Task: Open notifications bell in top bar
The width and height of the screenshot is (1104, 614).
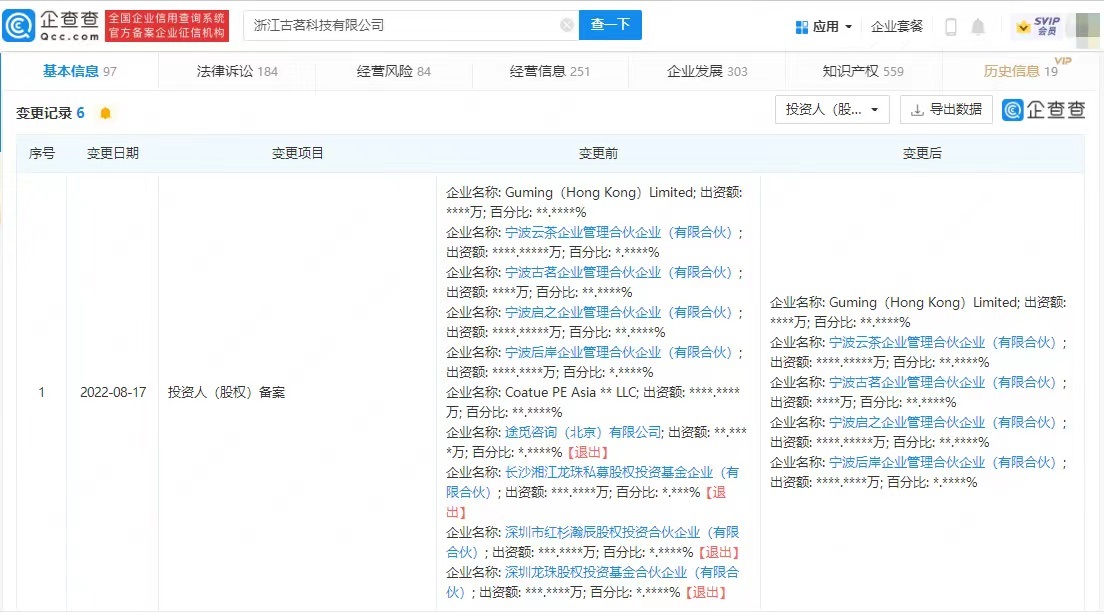Action: click(x=978, y=27)
